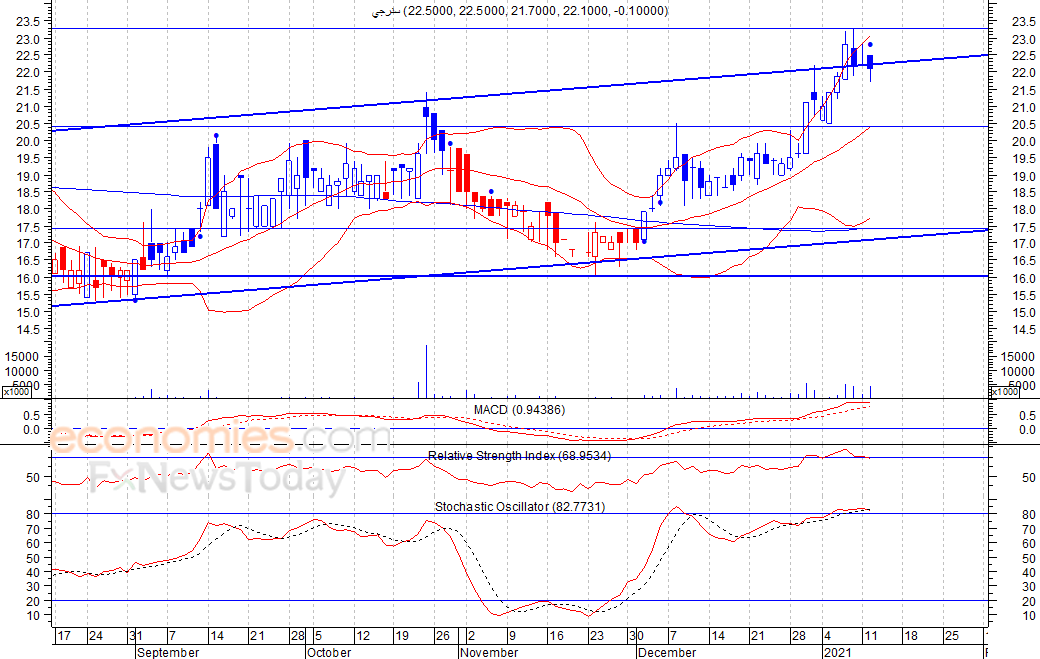The height and width of the screenshot is (659, 1040).
Task: Click date label 12 in October
Action: [x=363, y=636]
